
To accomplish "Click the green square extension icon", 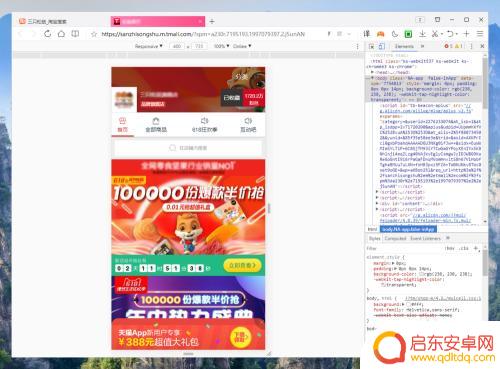I will tap(408, 34).
